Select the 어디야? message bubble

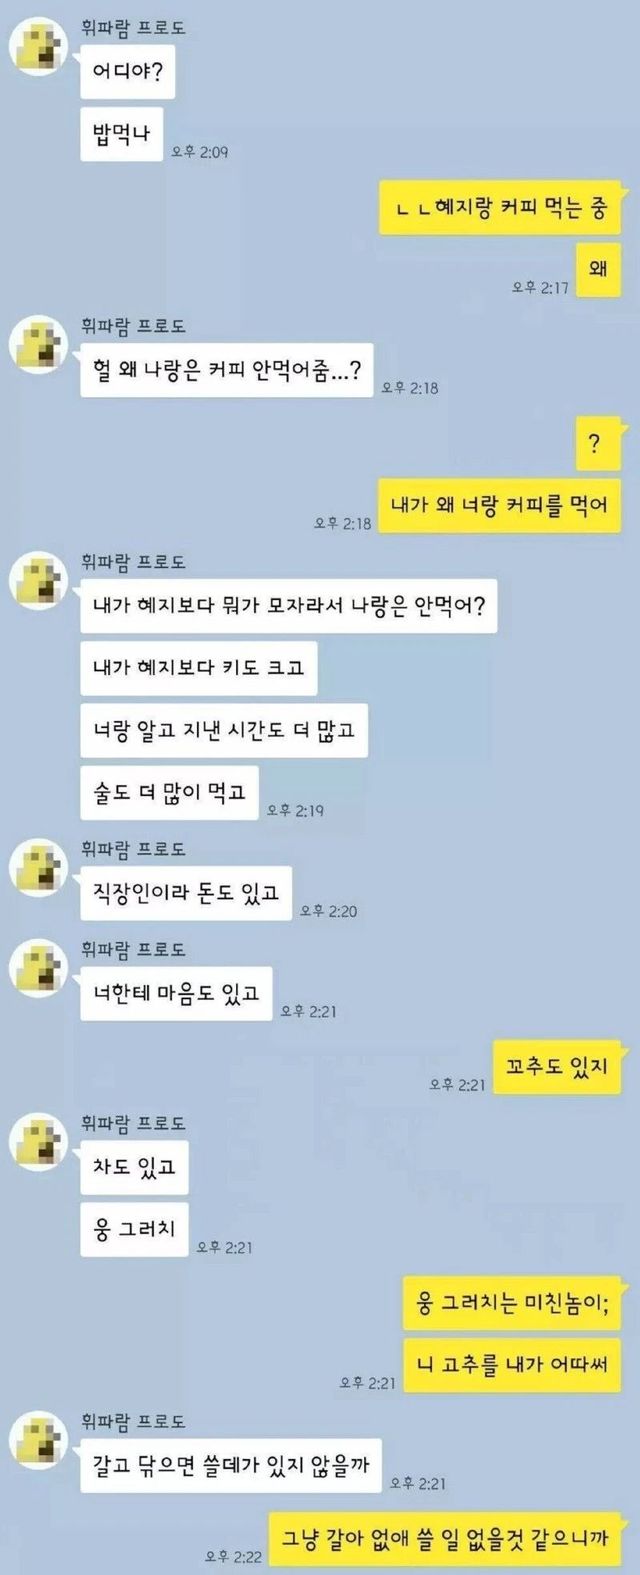pos(128,73)
